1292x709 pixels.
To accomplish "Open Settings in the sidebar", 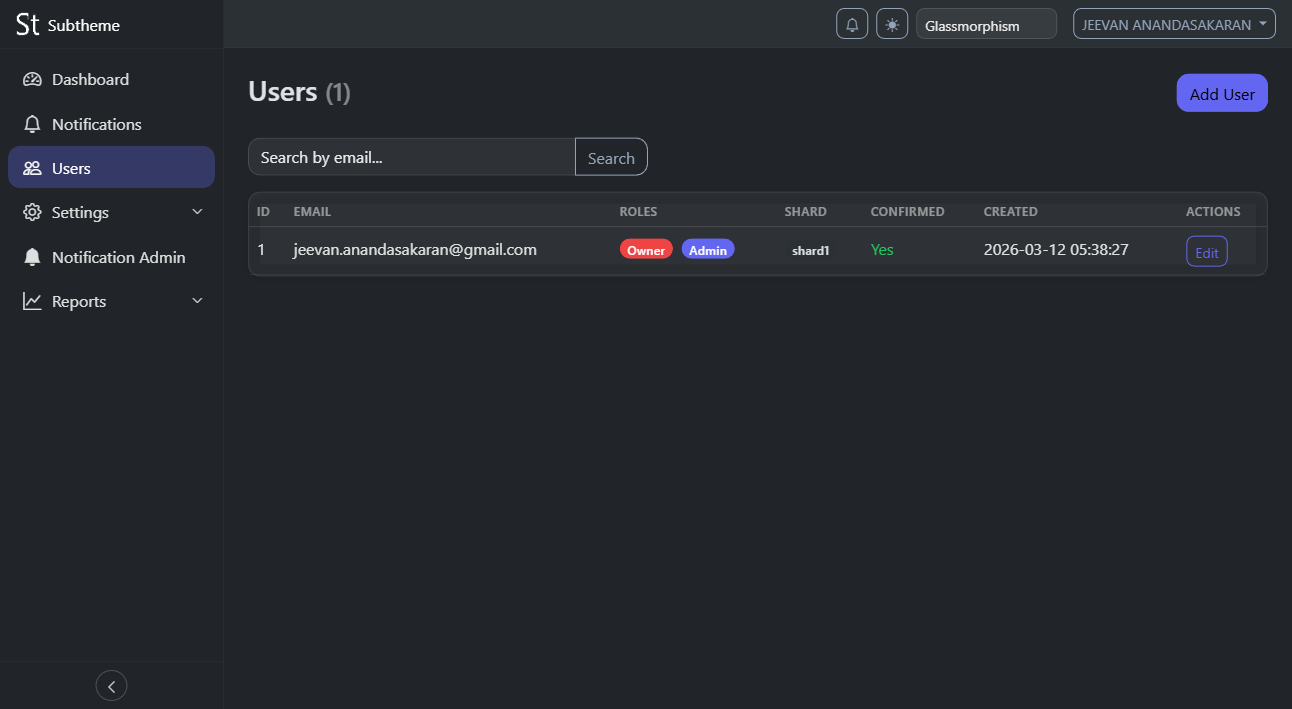I will point(111,212).
